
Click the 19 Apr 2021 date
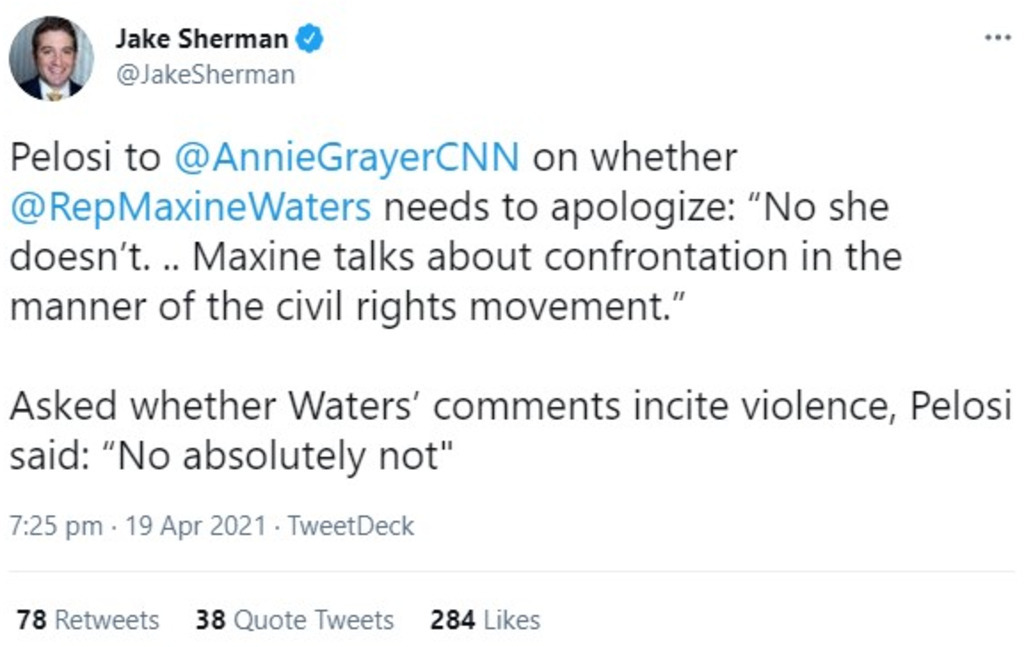(195, 526)
